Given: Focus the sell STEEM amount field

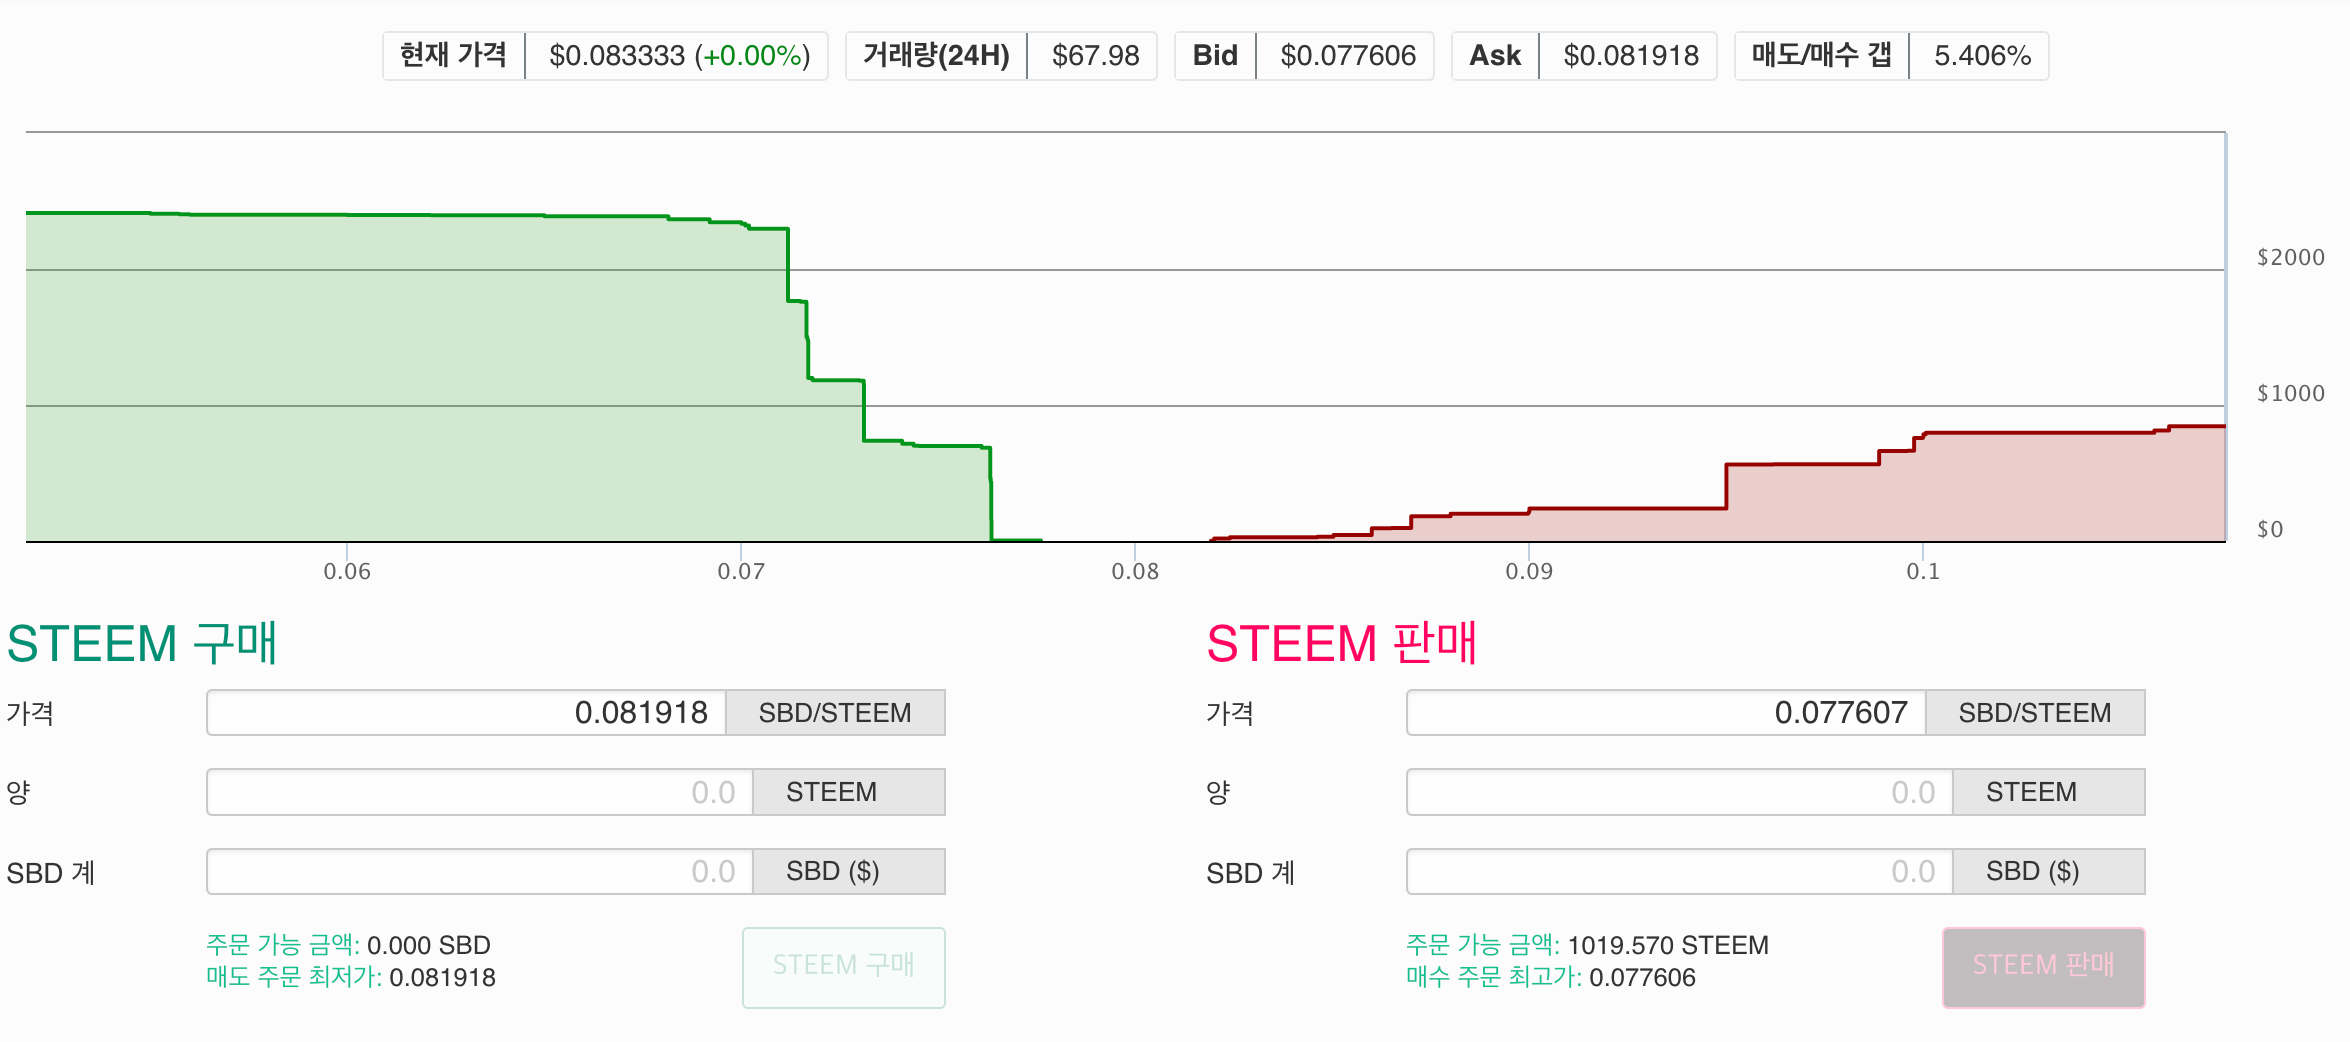Looking at the screenshot, I should (1680, 792).
